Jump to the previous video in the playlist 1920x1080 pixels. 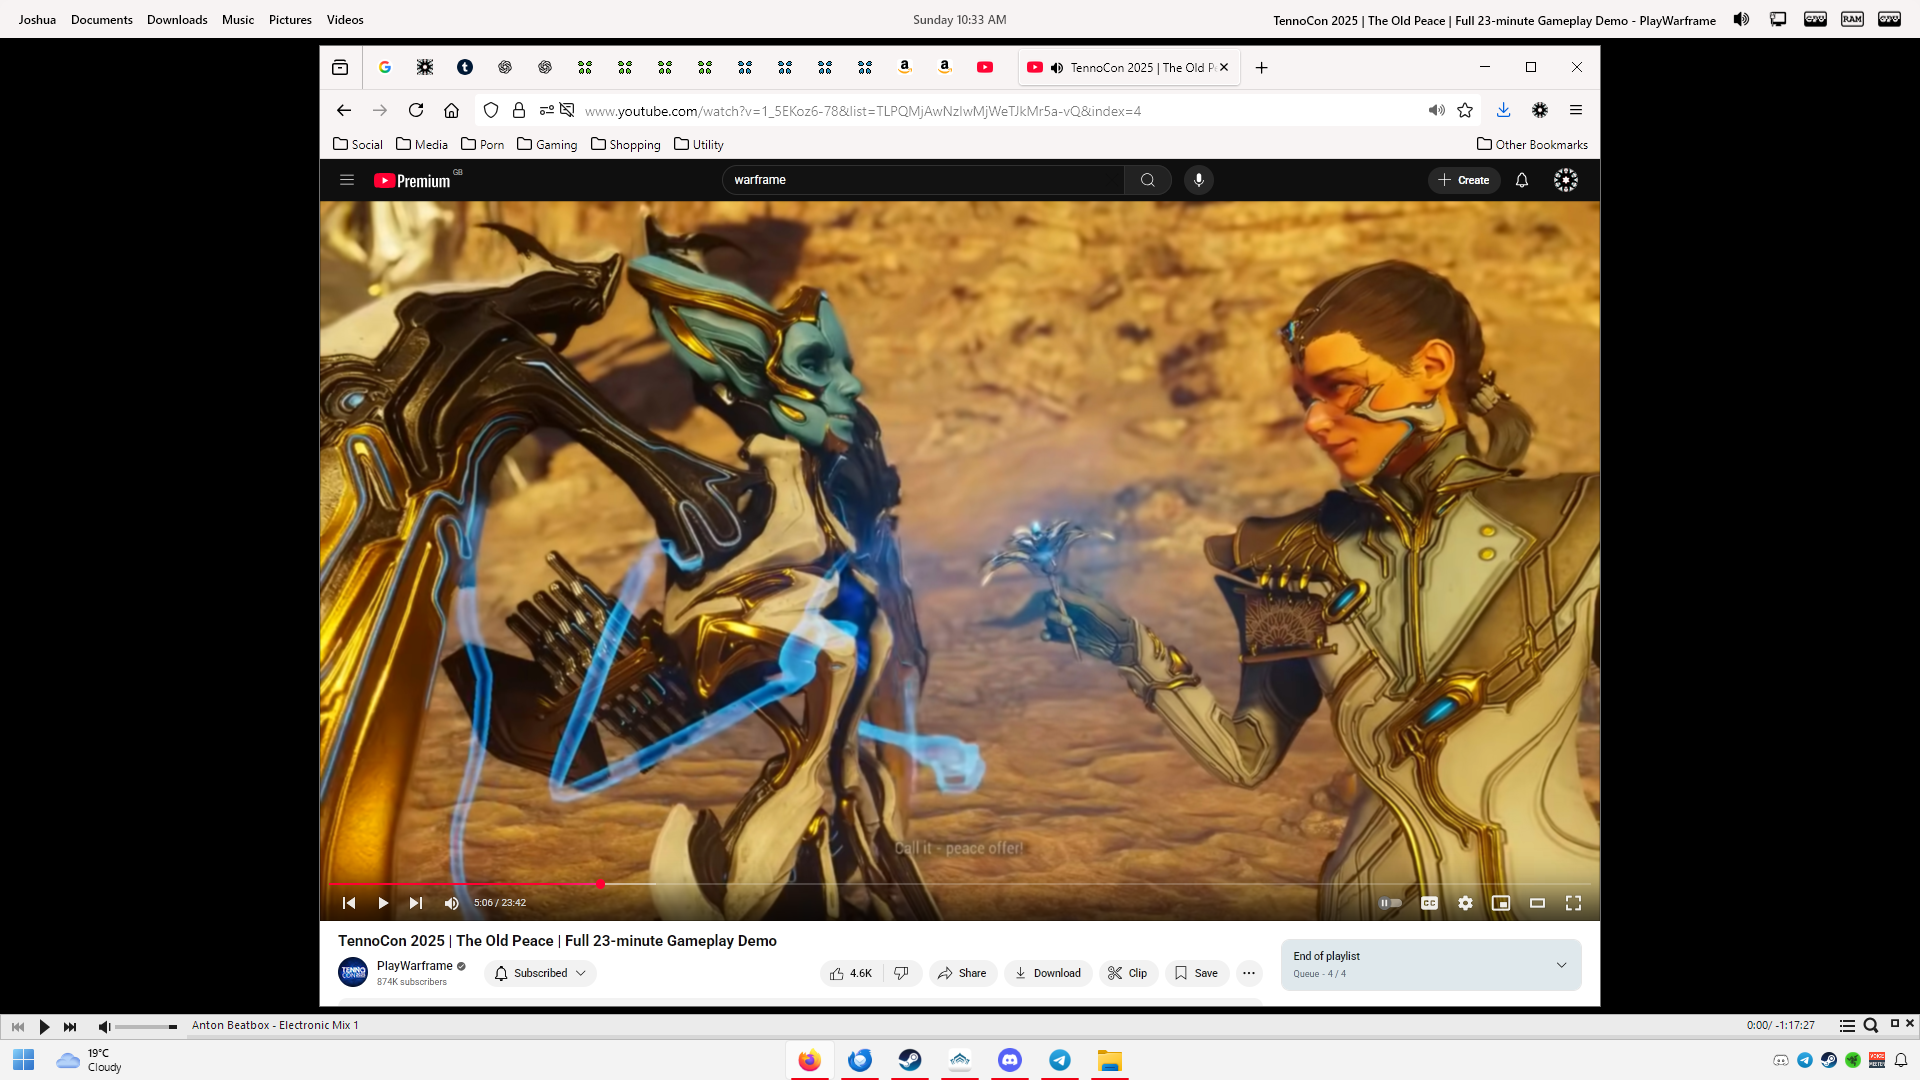[349, 903]
